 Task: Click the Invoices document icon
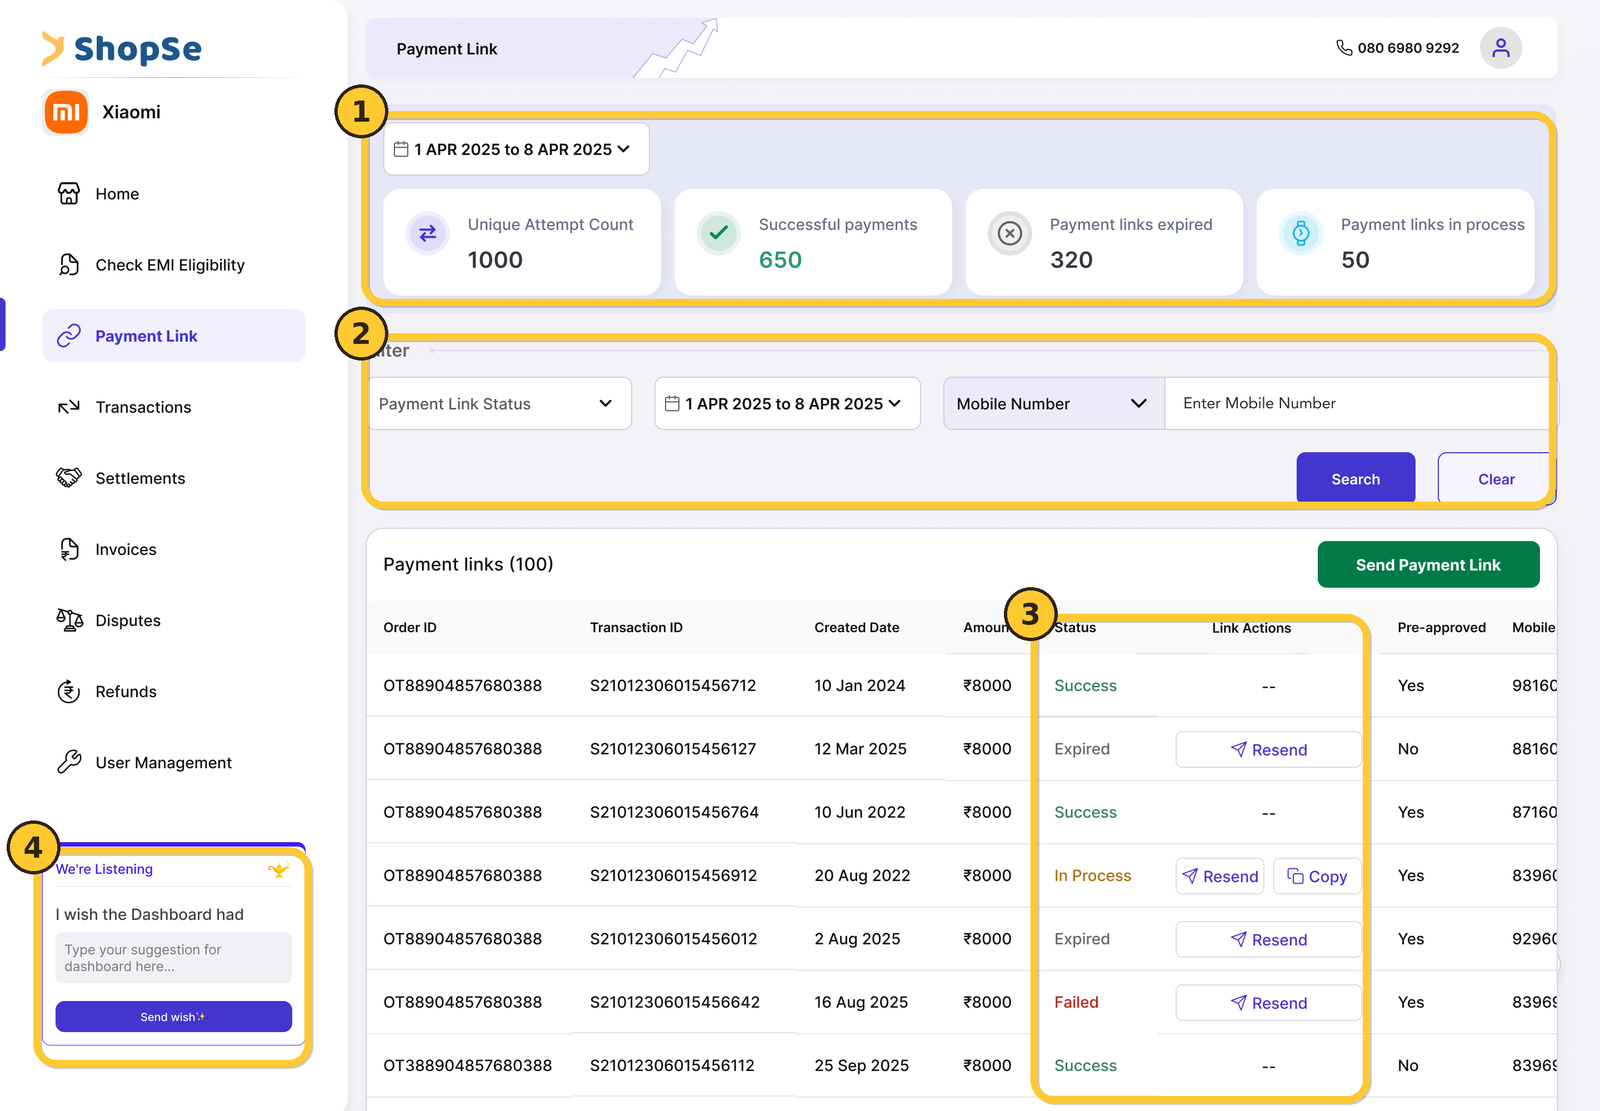pos(69,549)
